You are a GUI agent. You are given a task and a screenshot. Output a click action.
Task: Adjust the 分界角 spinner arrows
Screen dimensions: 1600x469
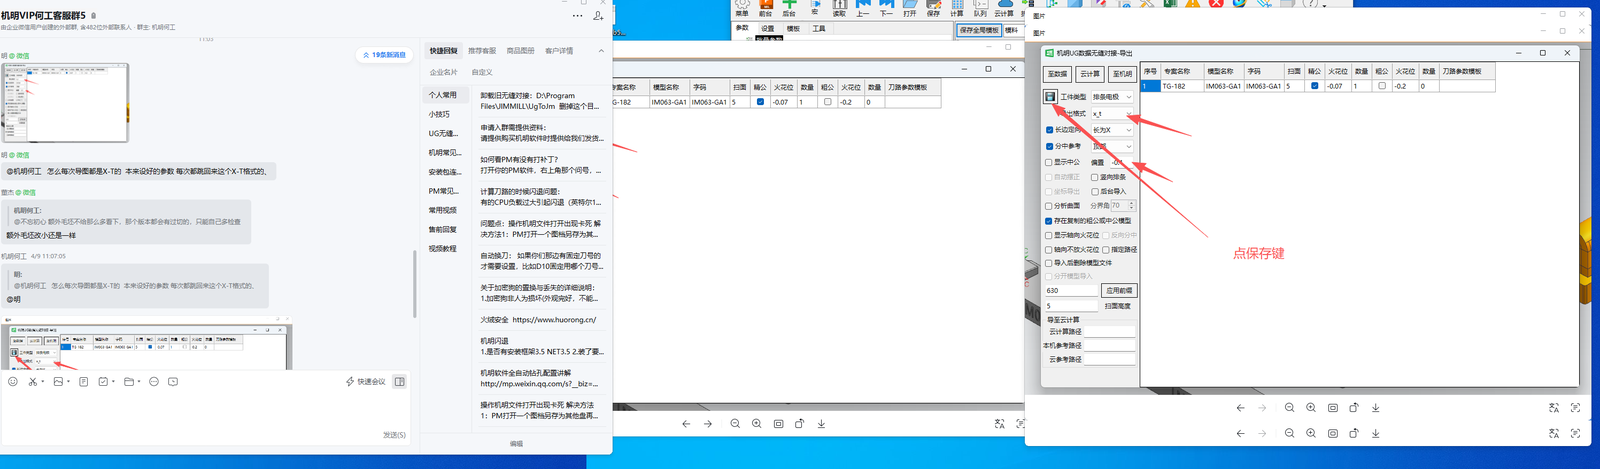[x=1132, y=206]
